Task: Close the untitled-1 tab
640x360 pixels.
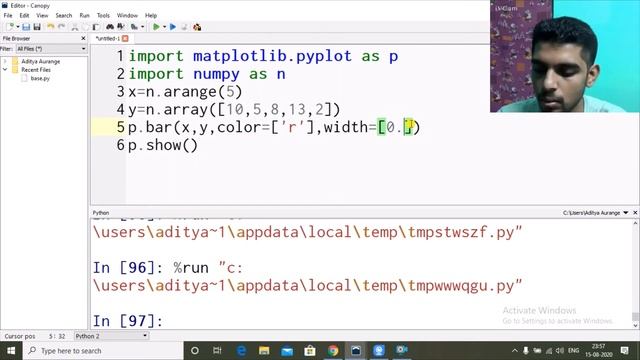Action: [125, 38]
